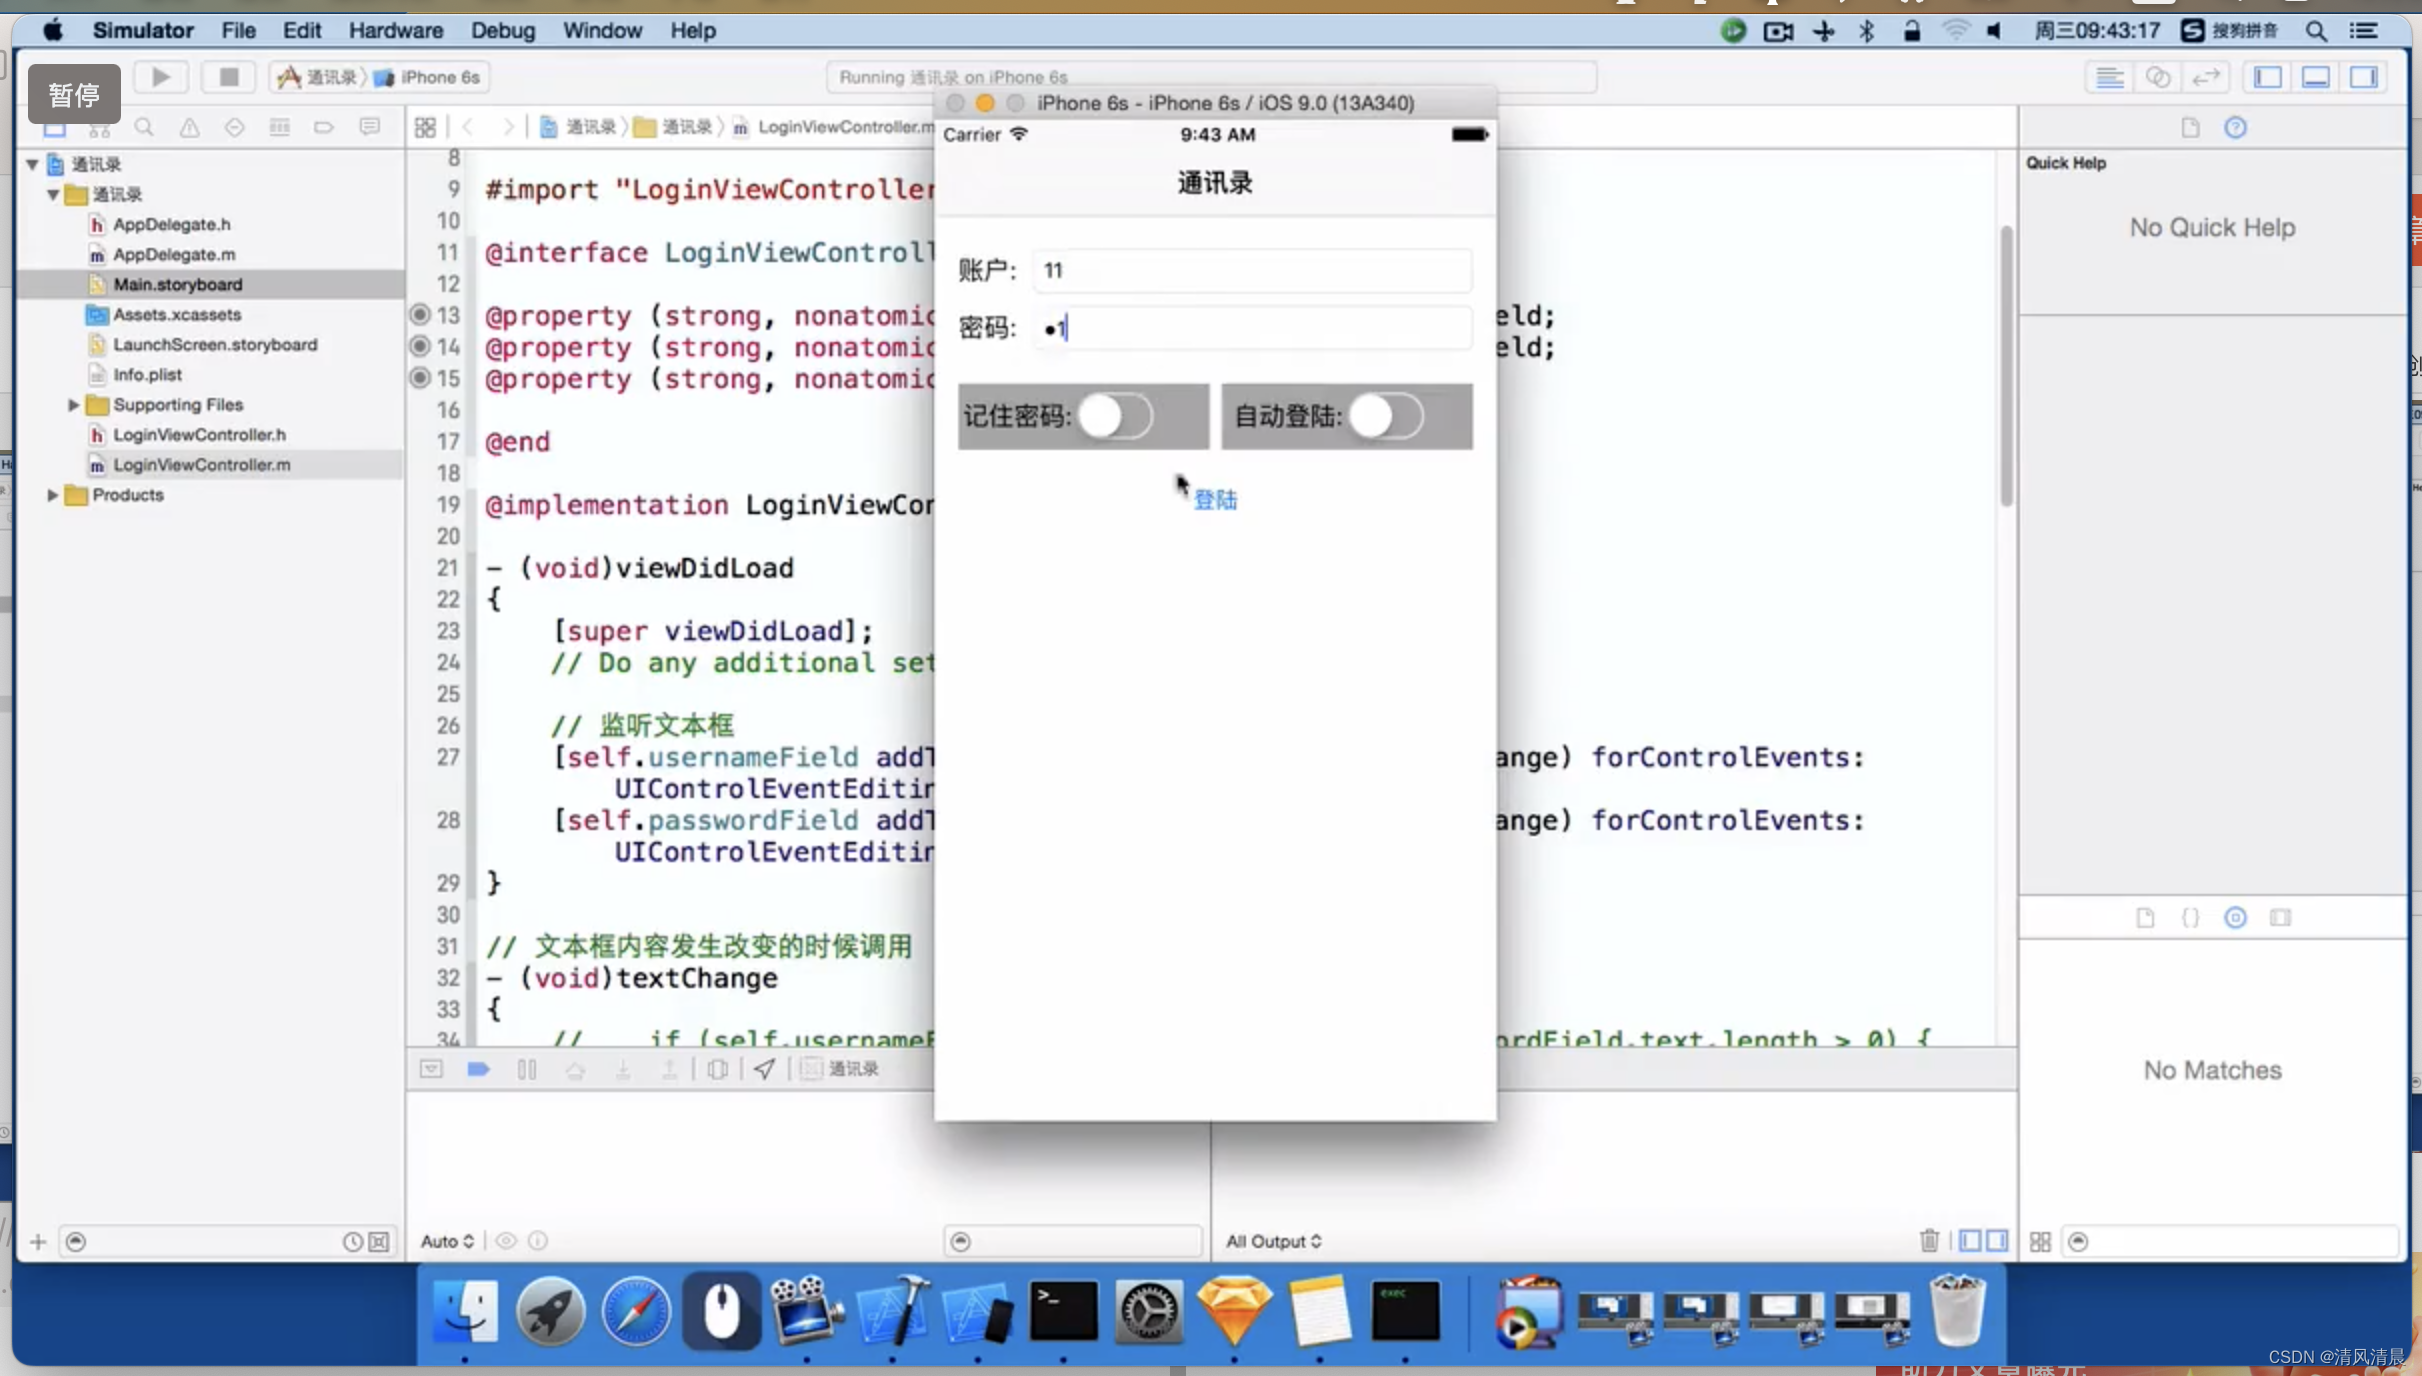Open the Debug menu in menu bar
This screenshot has width=2422, height=1376.
point(502,30)
